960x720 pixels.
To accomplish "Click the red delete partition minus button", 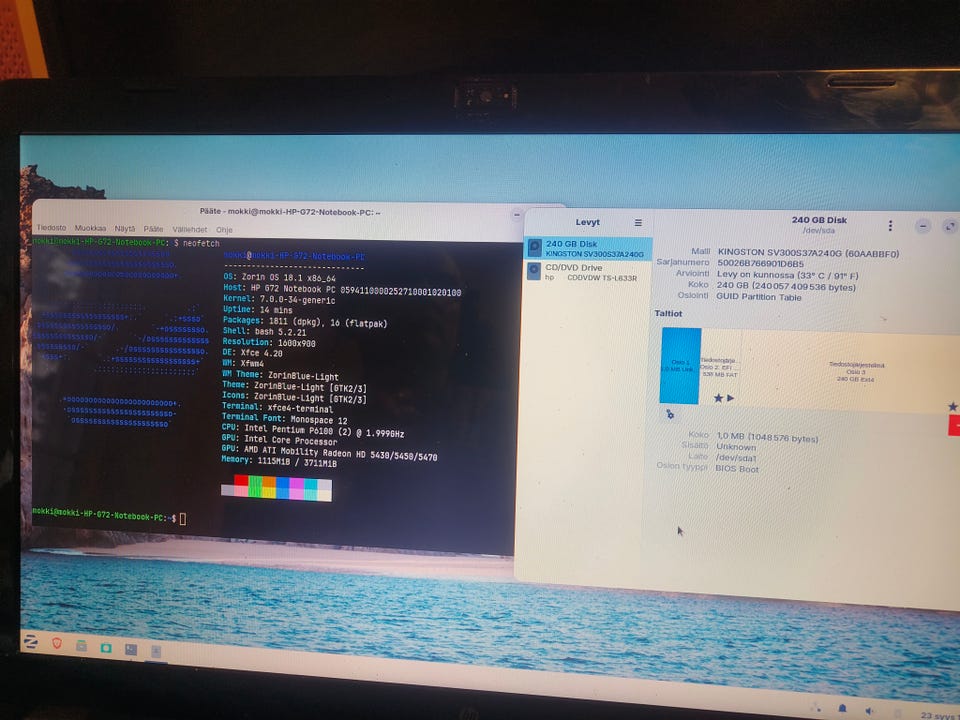I will click(x=954, y=426).
